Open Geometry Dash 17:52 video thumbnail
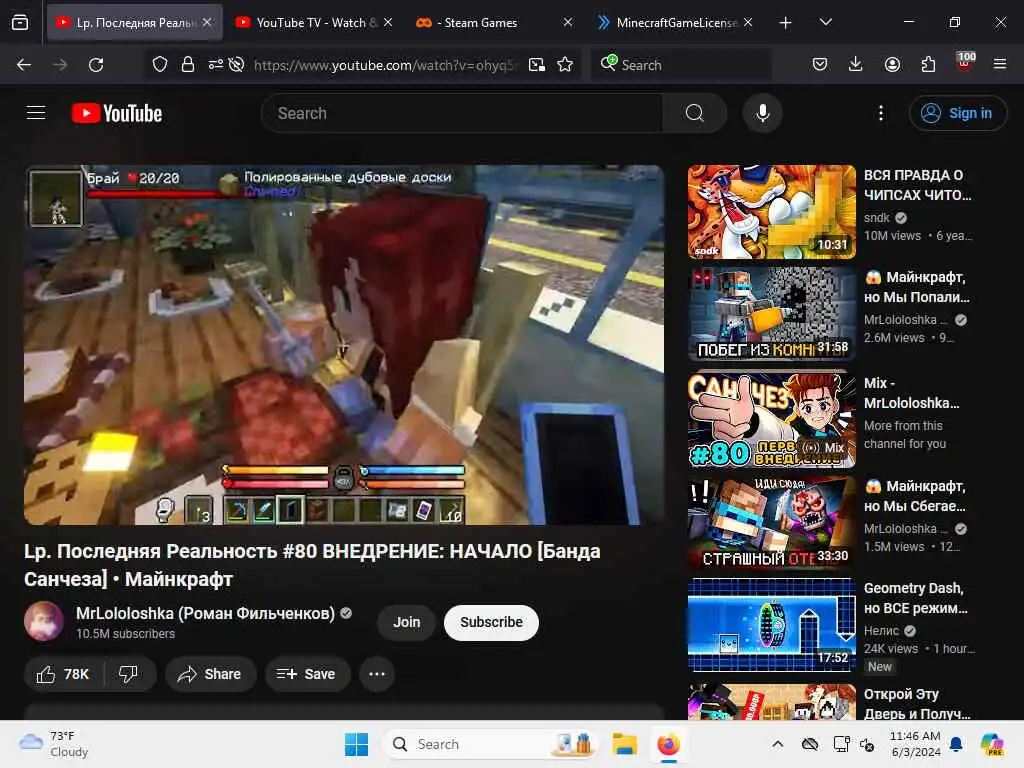Screen dimensions: 1024x768 (771, 625)
